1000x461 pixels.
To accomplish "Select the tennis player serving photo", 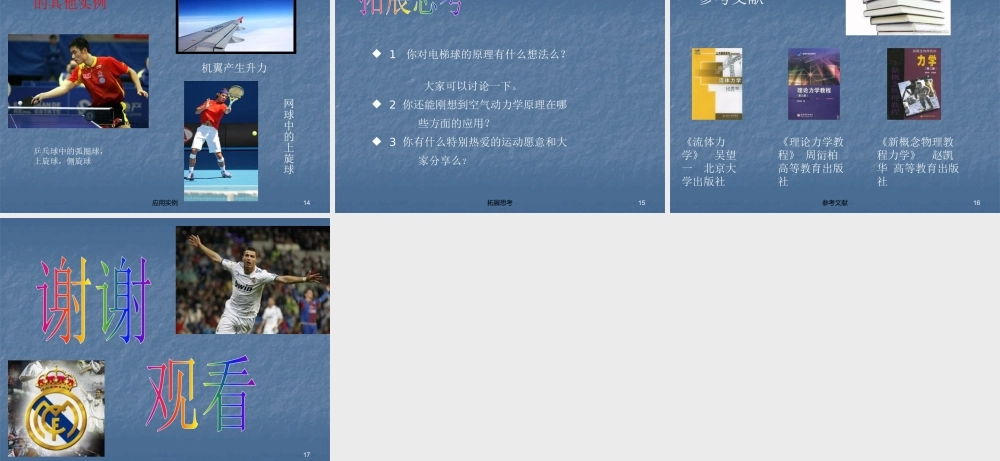I will (220, 141).
